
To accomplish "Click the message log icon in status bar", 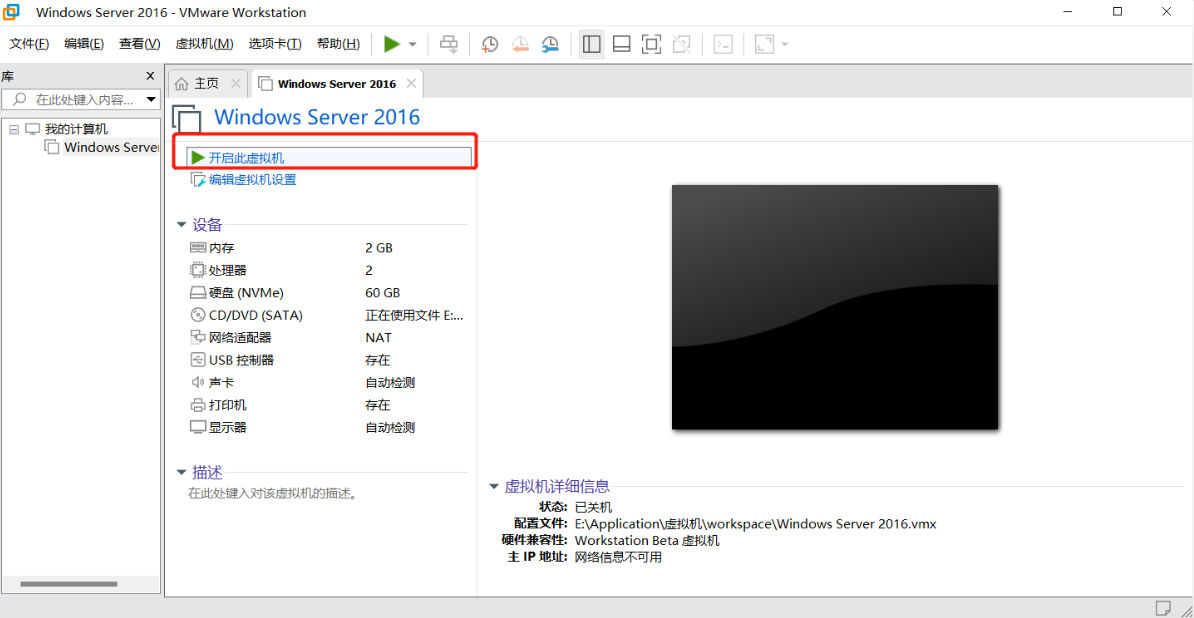I will (x=1163, y=607).
